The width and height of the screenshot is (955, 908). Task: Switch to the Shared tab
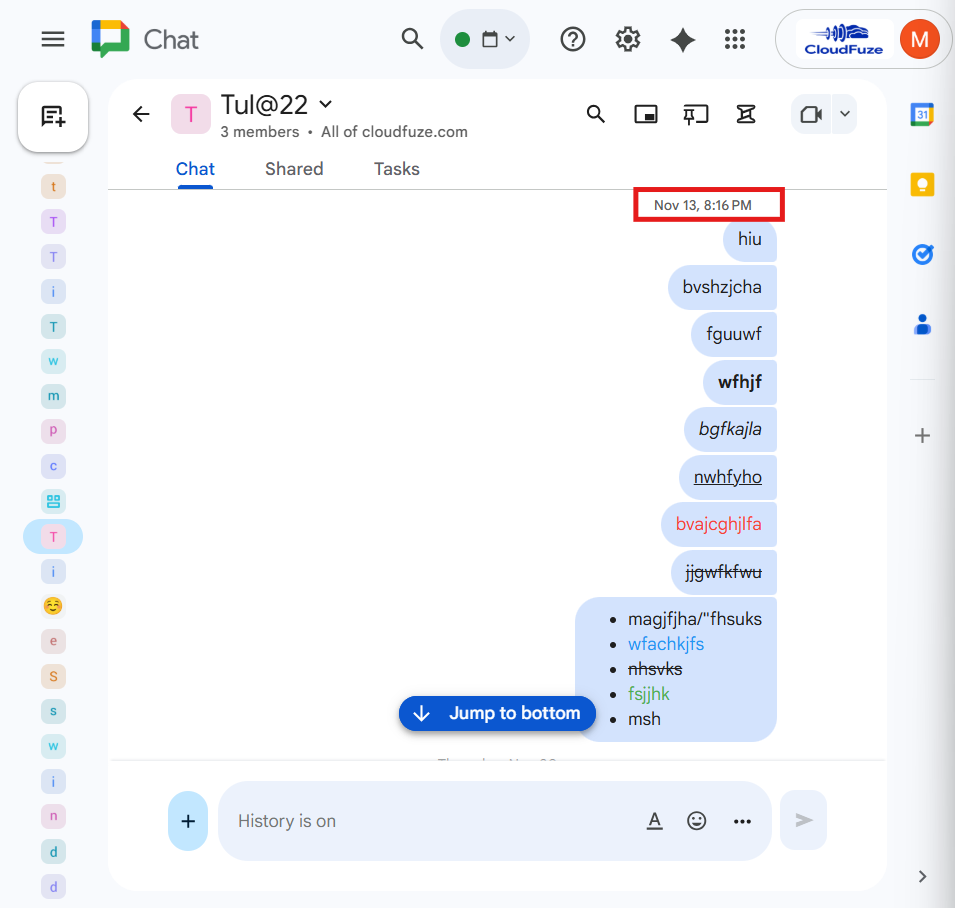coord(293,169)
